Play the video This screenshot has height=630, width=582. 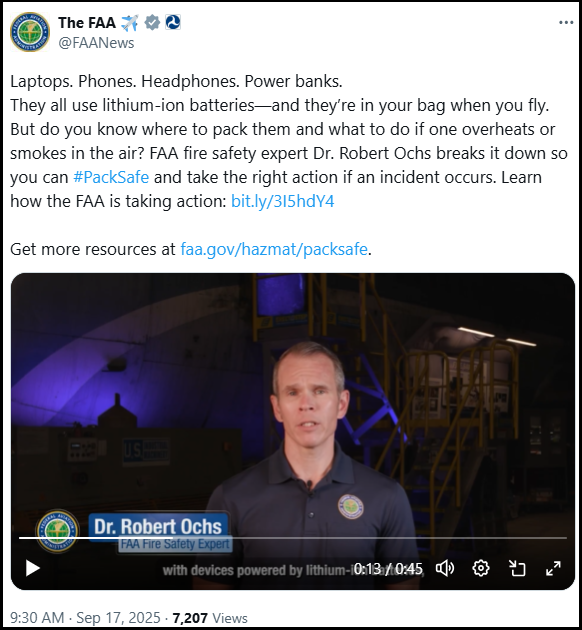(x=33, y=568)
